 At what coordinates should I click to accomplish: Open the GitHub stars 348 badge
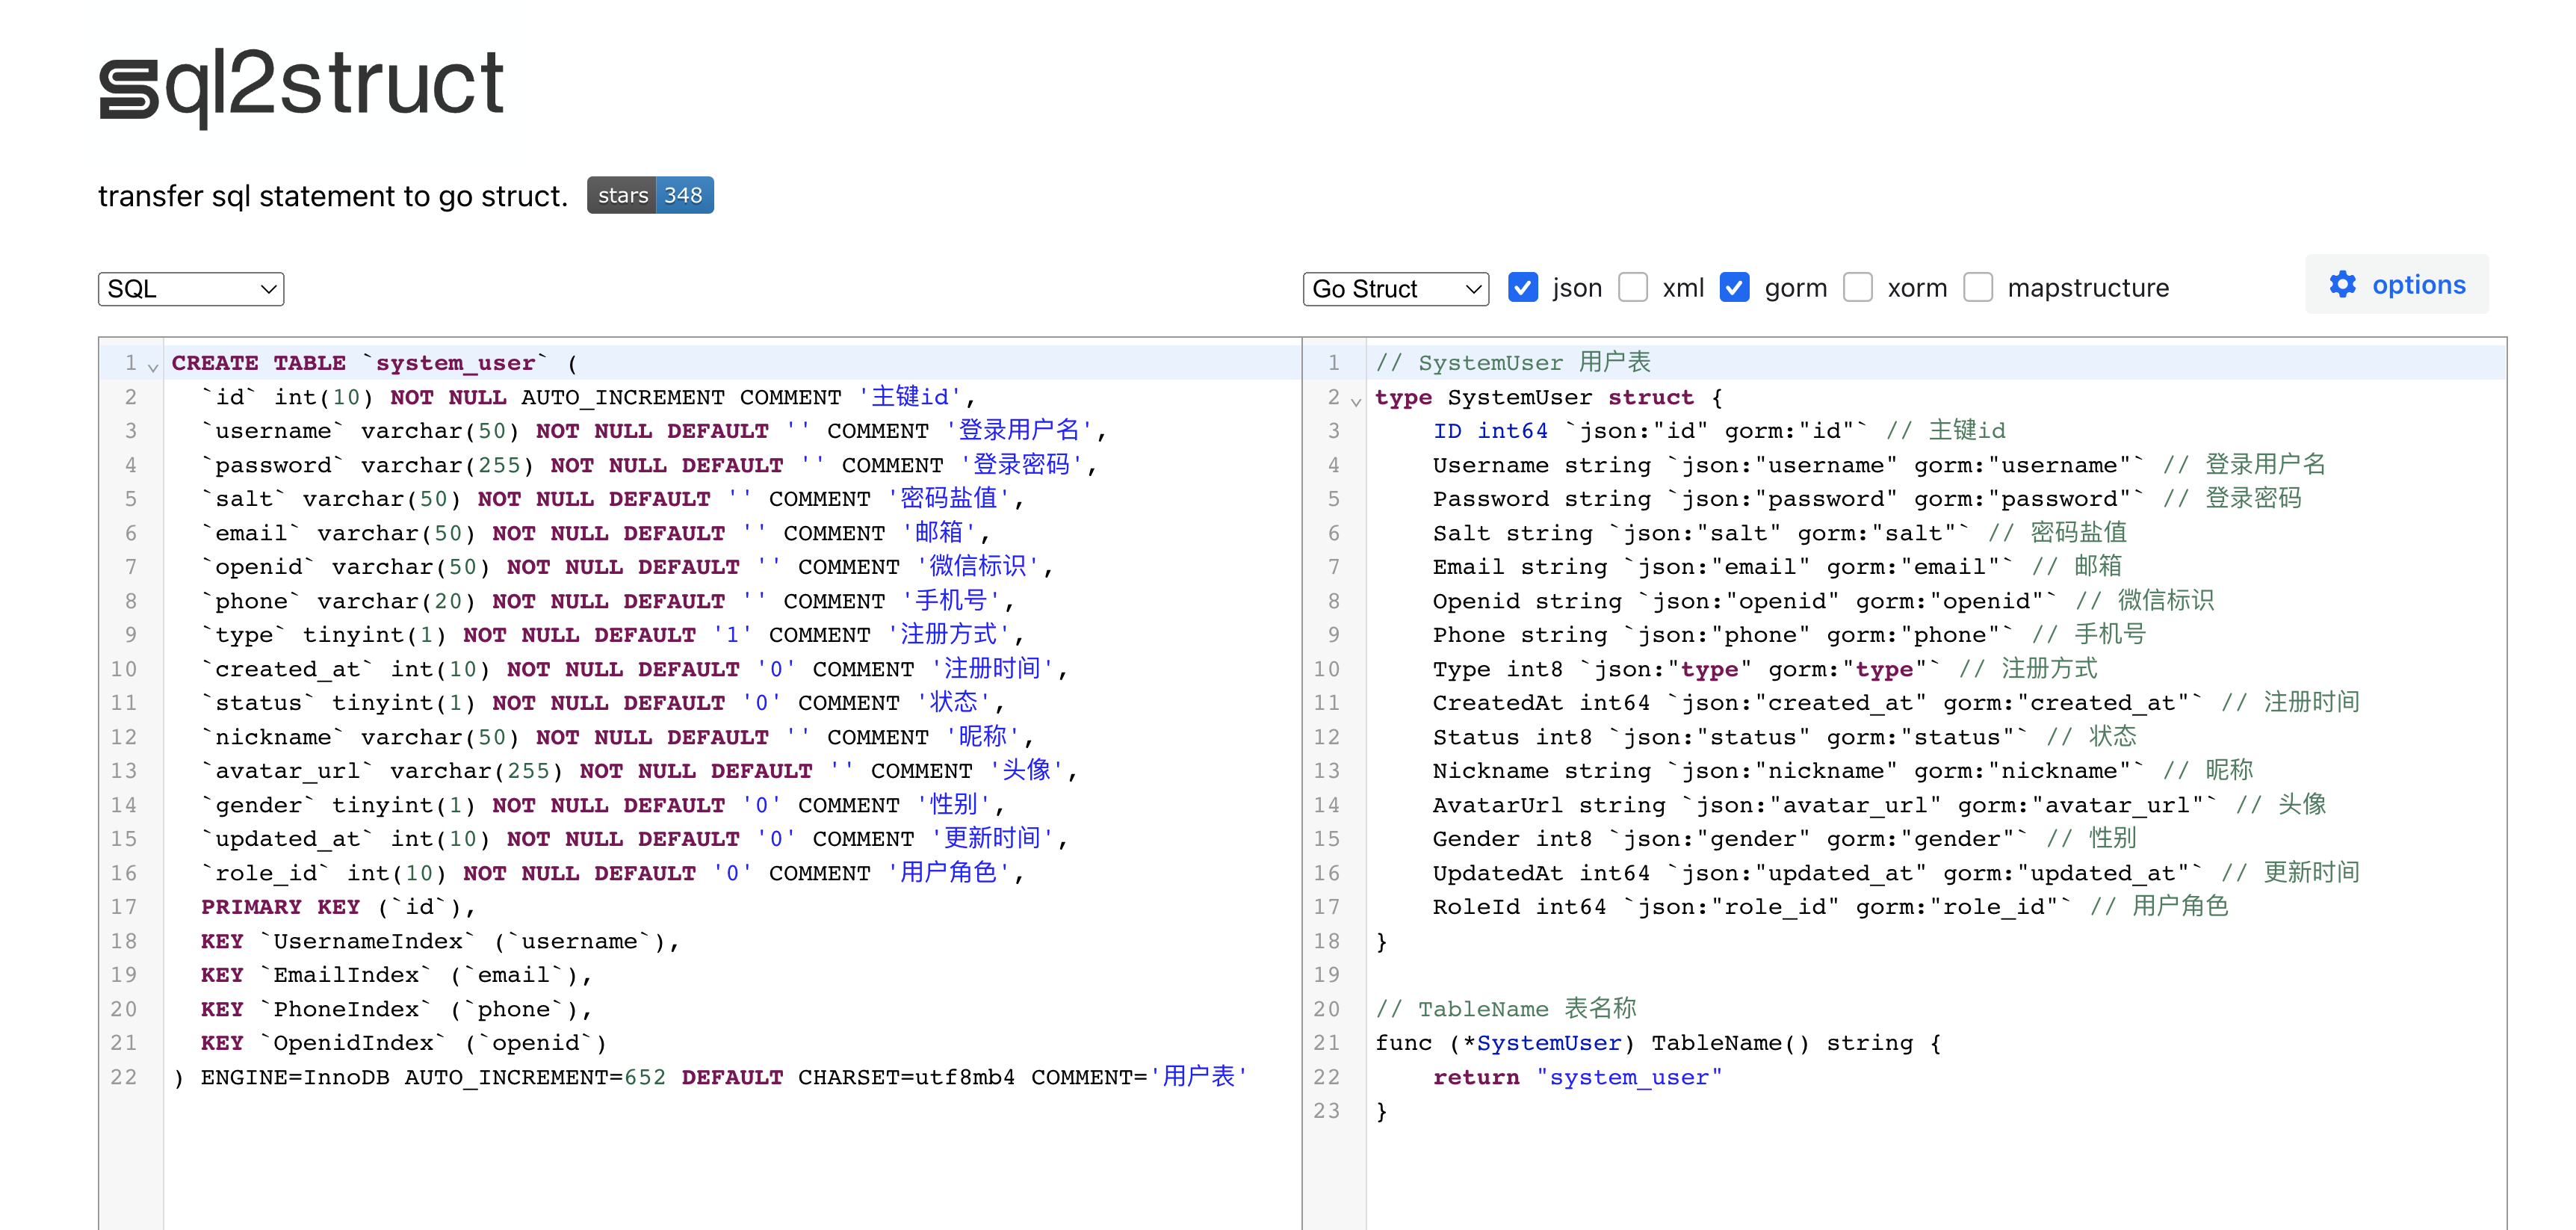pyautogui.click(x=650, y=195)
